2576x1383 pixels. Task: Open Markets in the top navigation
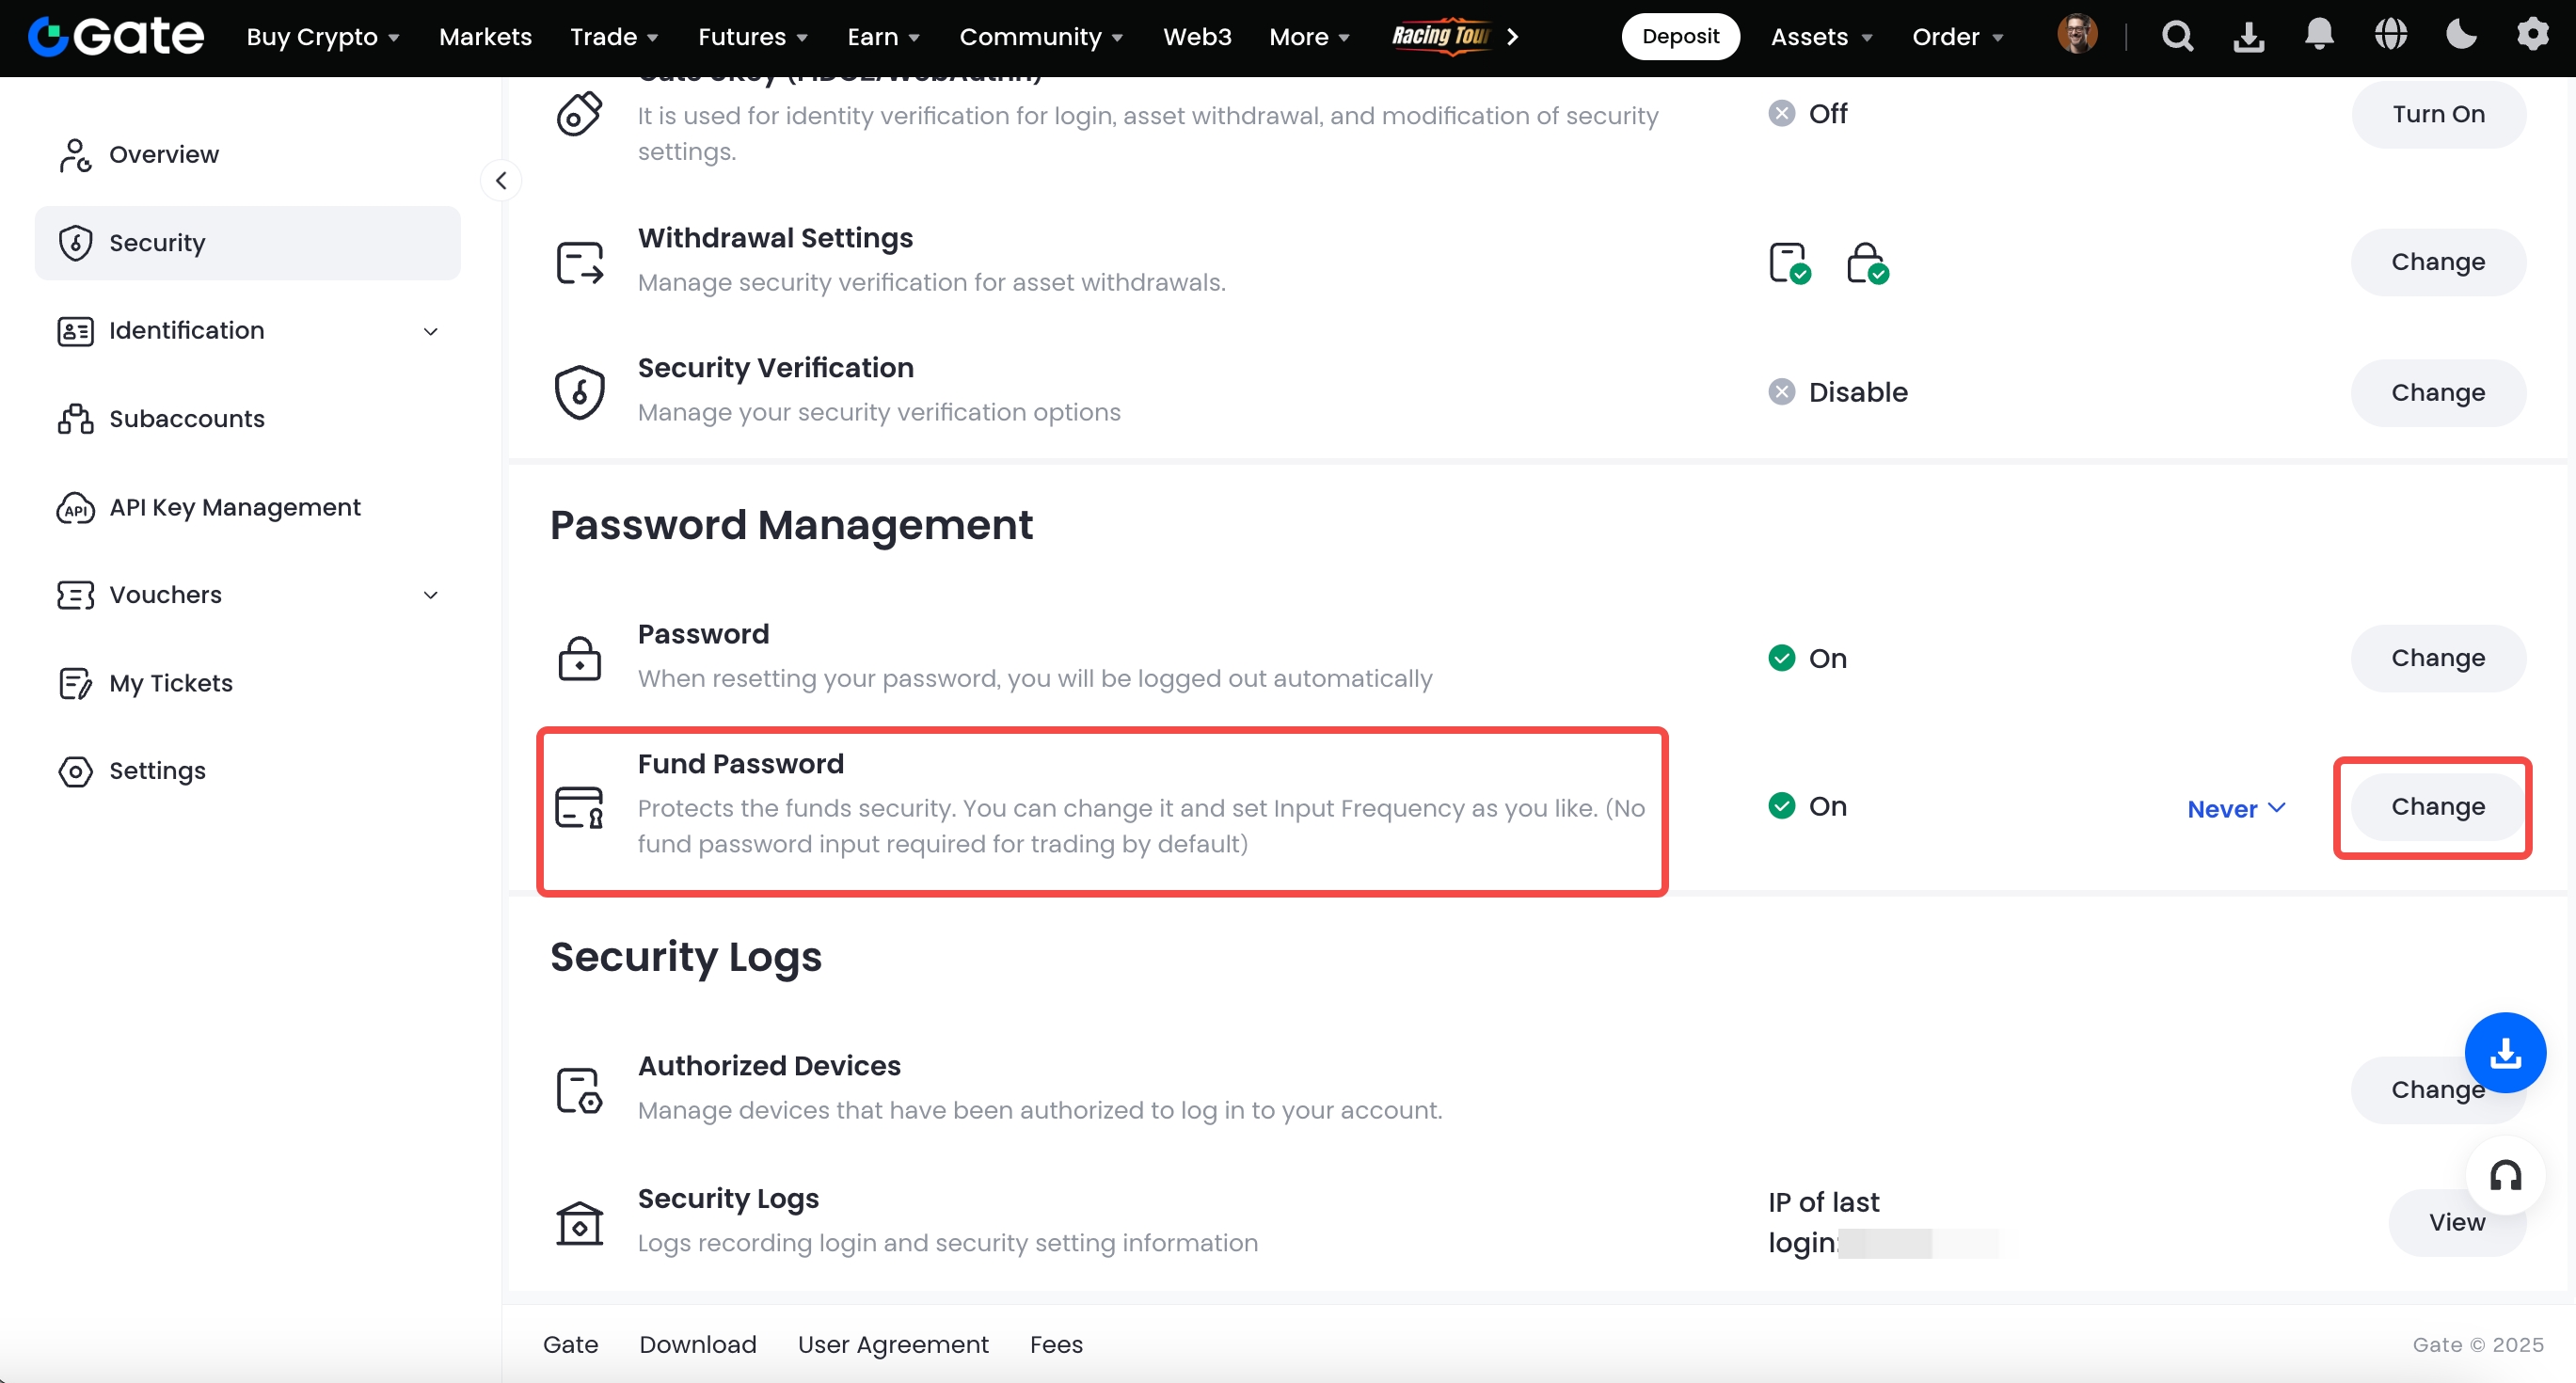485,37
